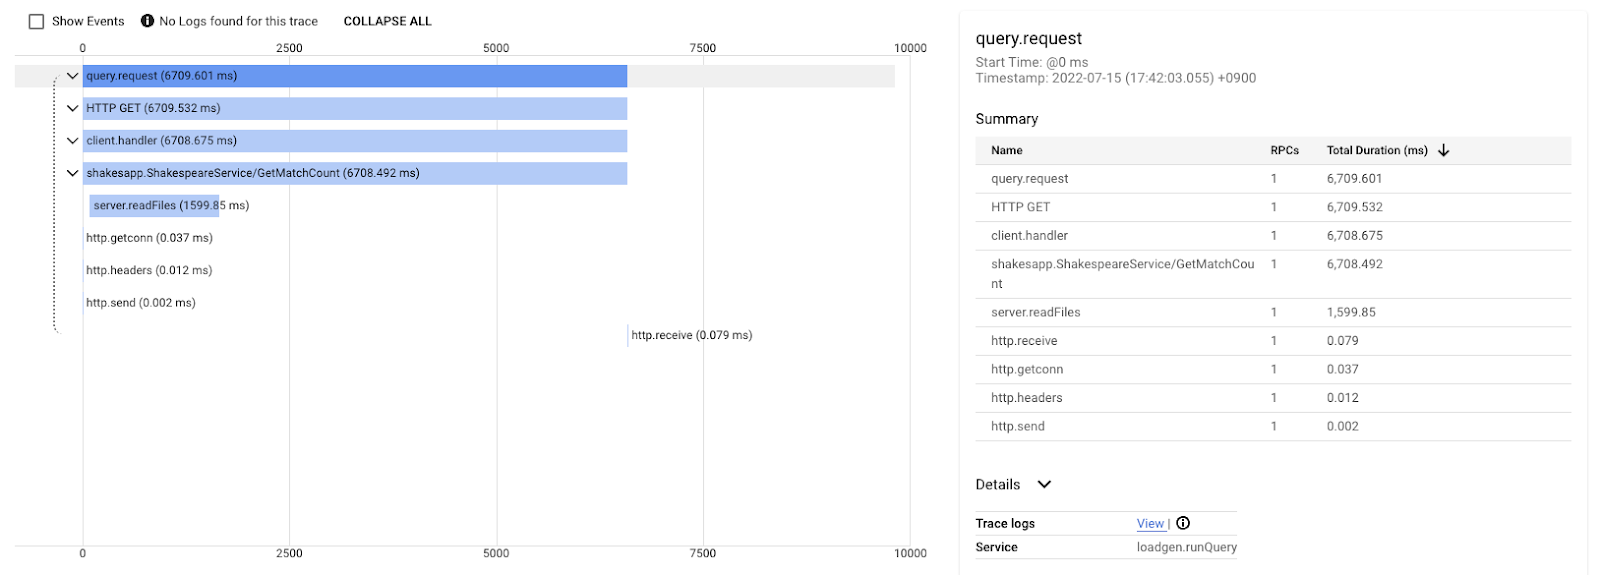This screenshot has width=1600, height=575.
Task: Click the info icon next to View link
Action: click(1183, 524)
